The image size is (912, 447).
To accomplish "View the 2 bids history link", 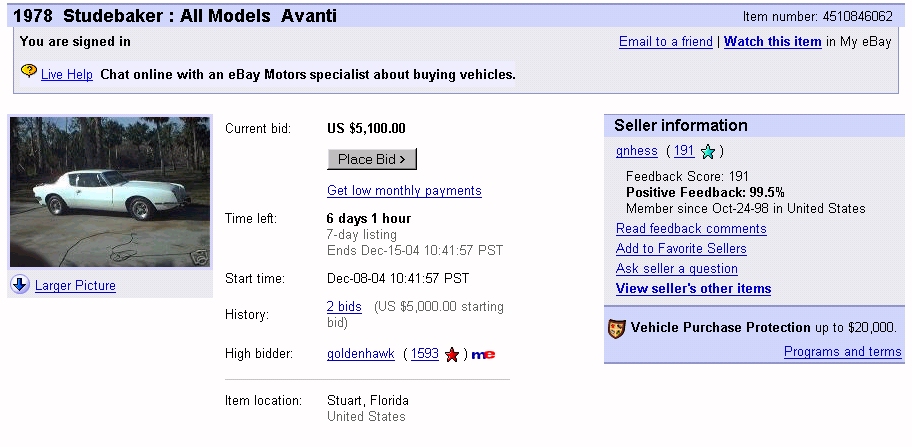I will tap(344, 306).
